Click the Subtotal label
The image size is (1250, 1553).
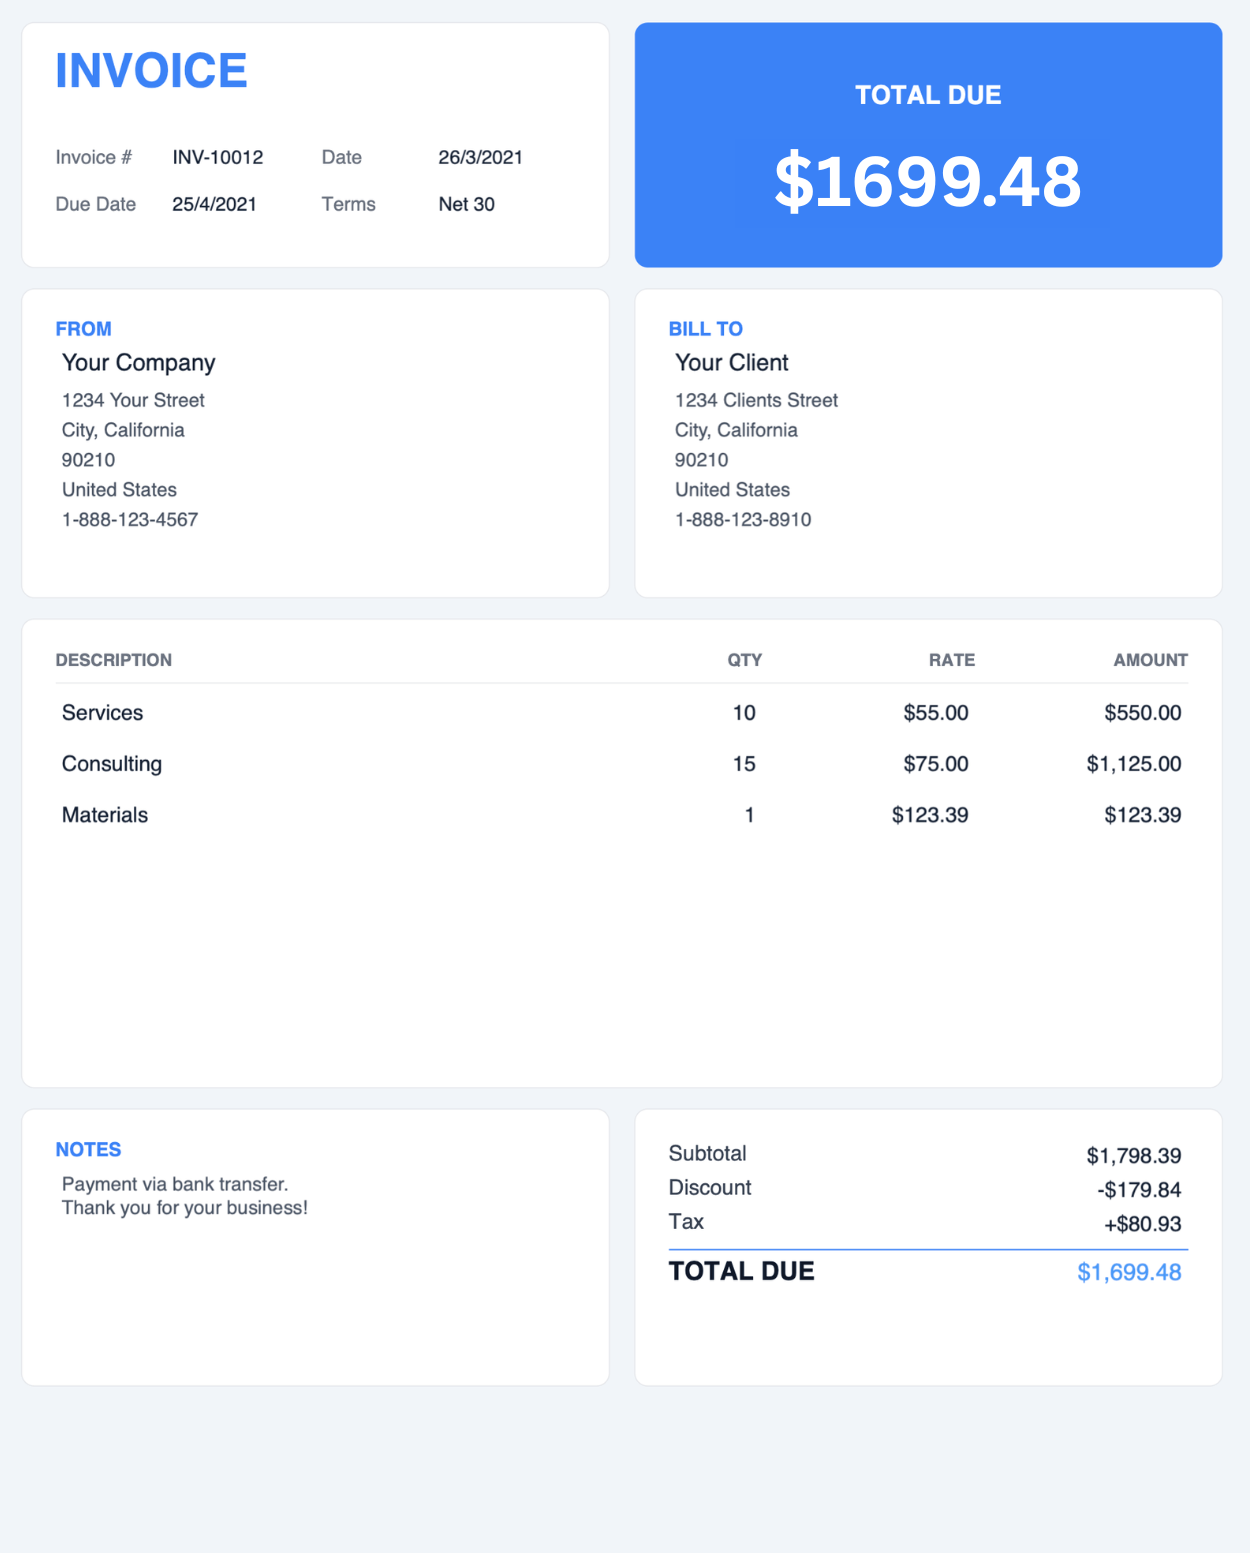[x=707, y=1153]
